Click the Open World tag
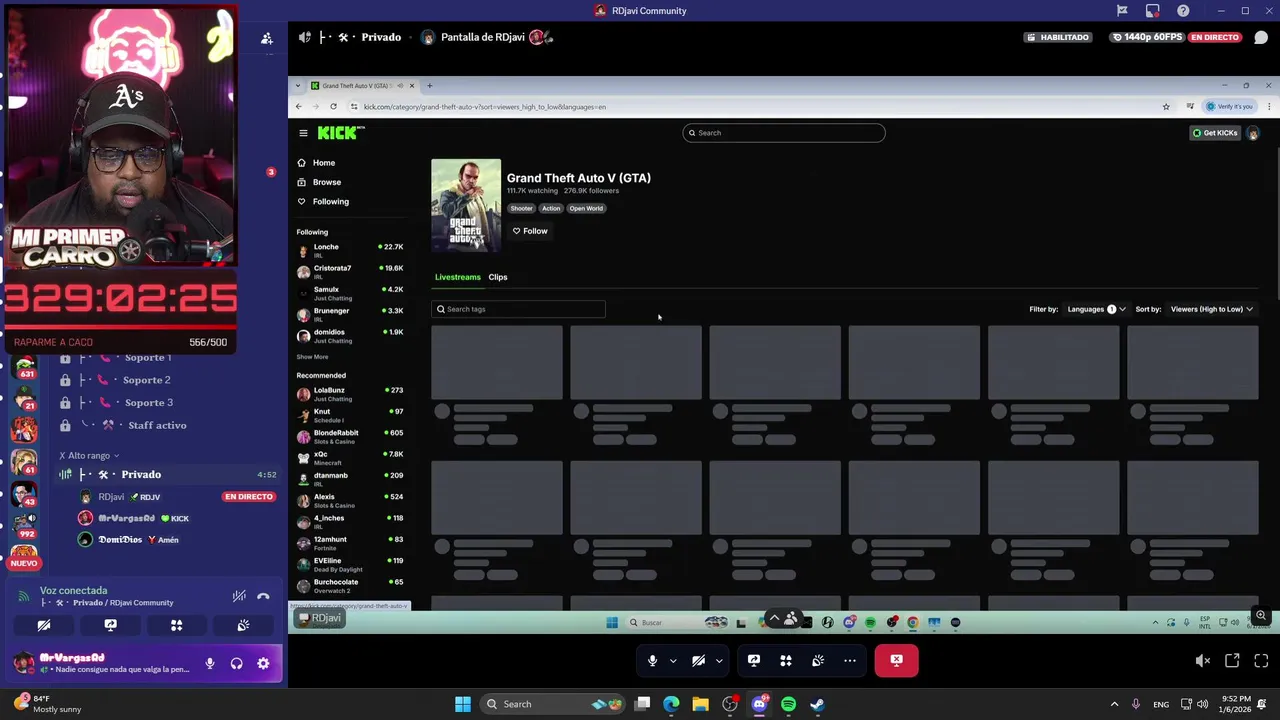Image resolution: width=1280 pixels, height=720 pixels. pyautogui.click(x=586, y=208)
